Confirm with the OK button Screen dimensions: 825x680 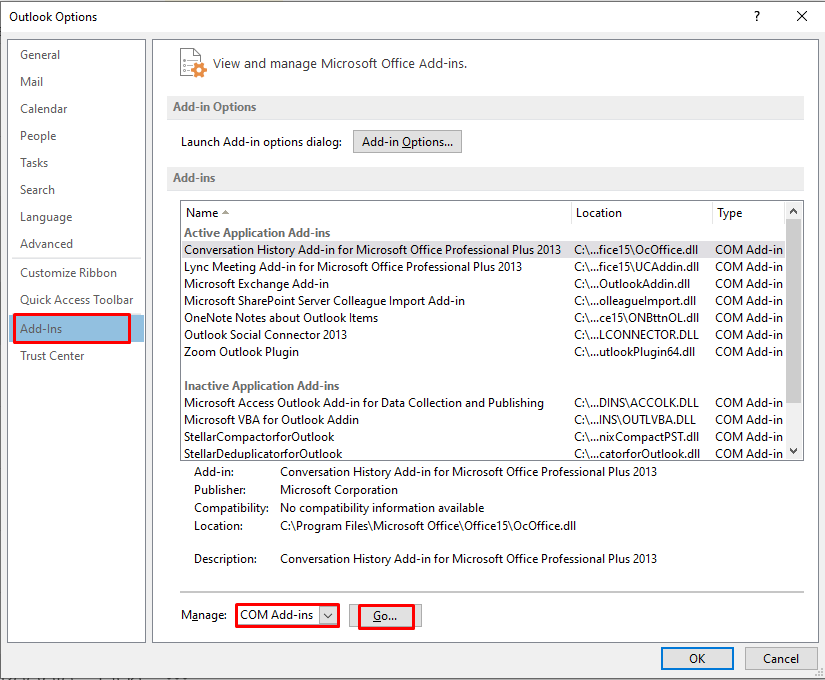coord(697,658)
